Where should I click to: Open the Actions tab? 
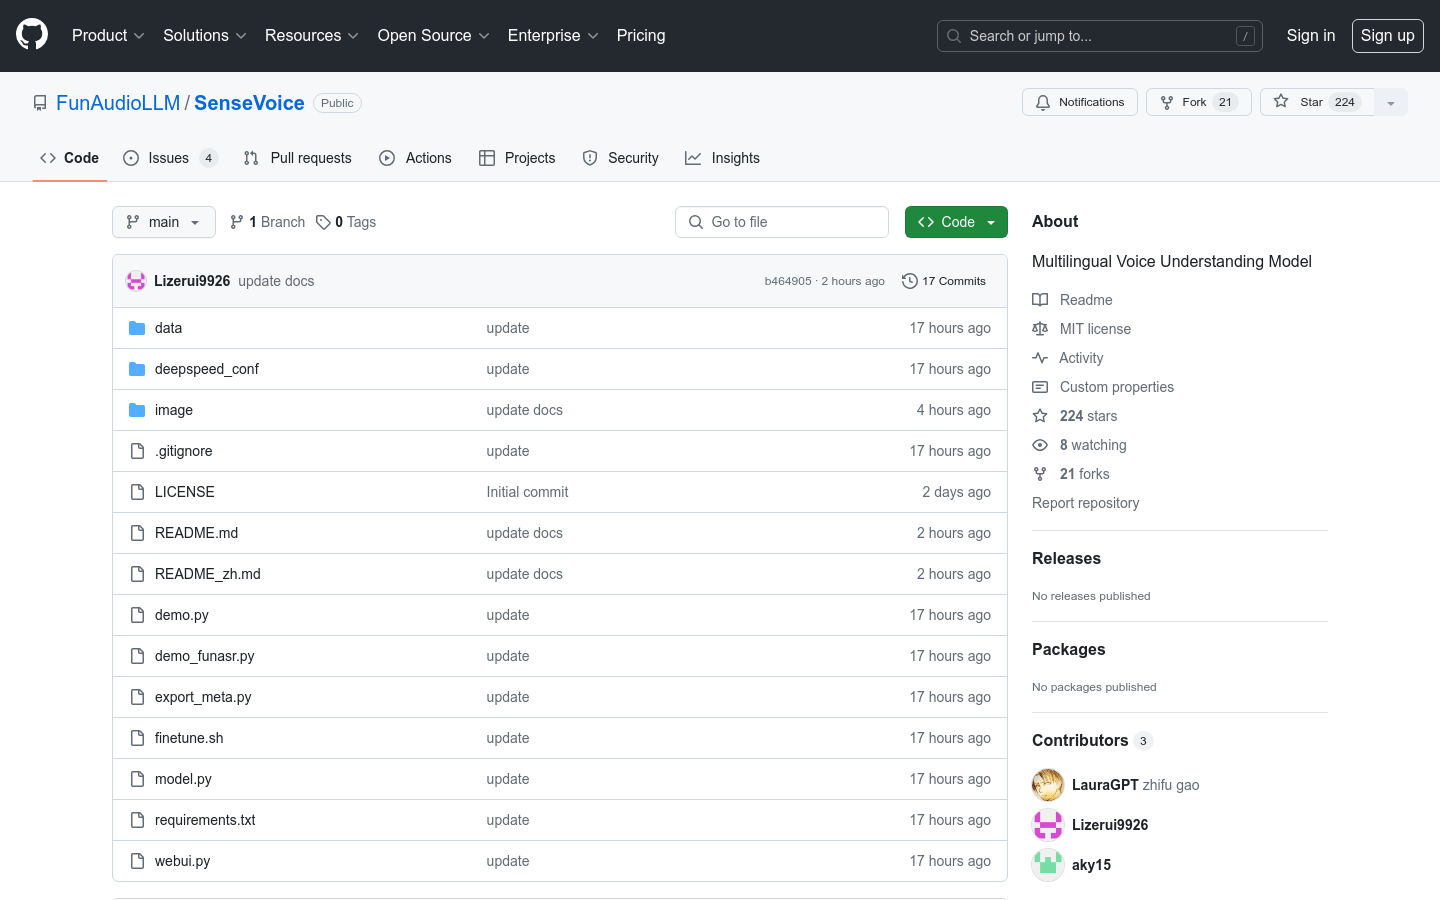[416, 158]
